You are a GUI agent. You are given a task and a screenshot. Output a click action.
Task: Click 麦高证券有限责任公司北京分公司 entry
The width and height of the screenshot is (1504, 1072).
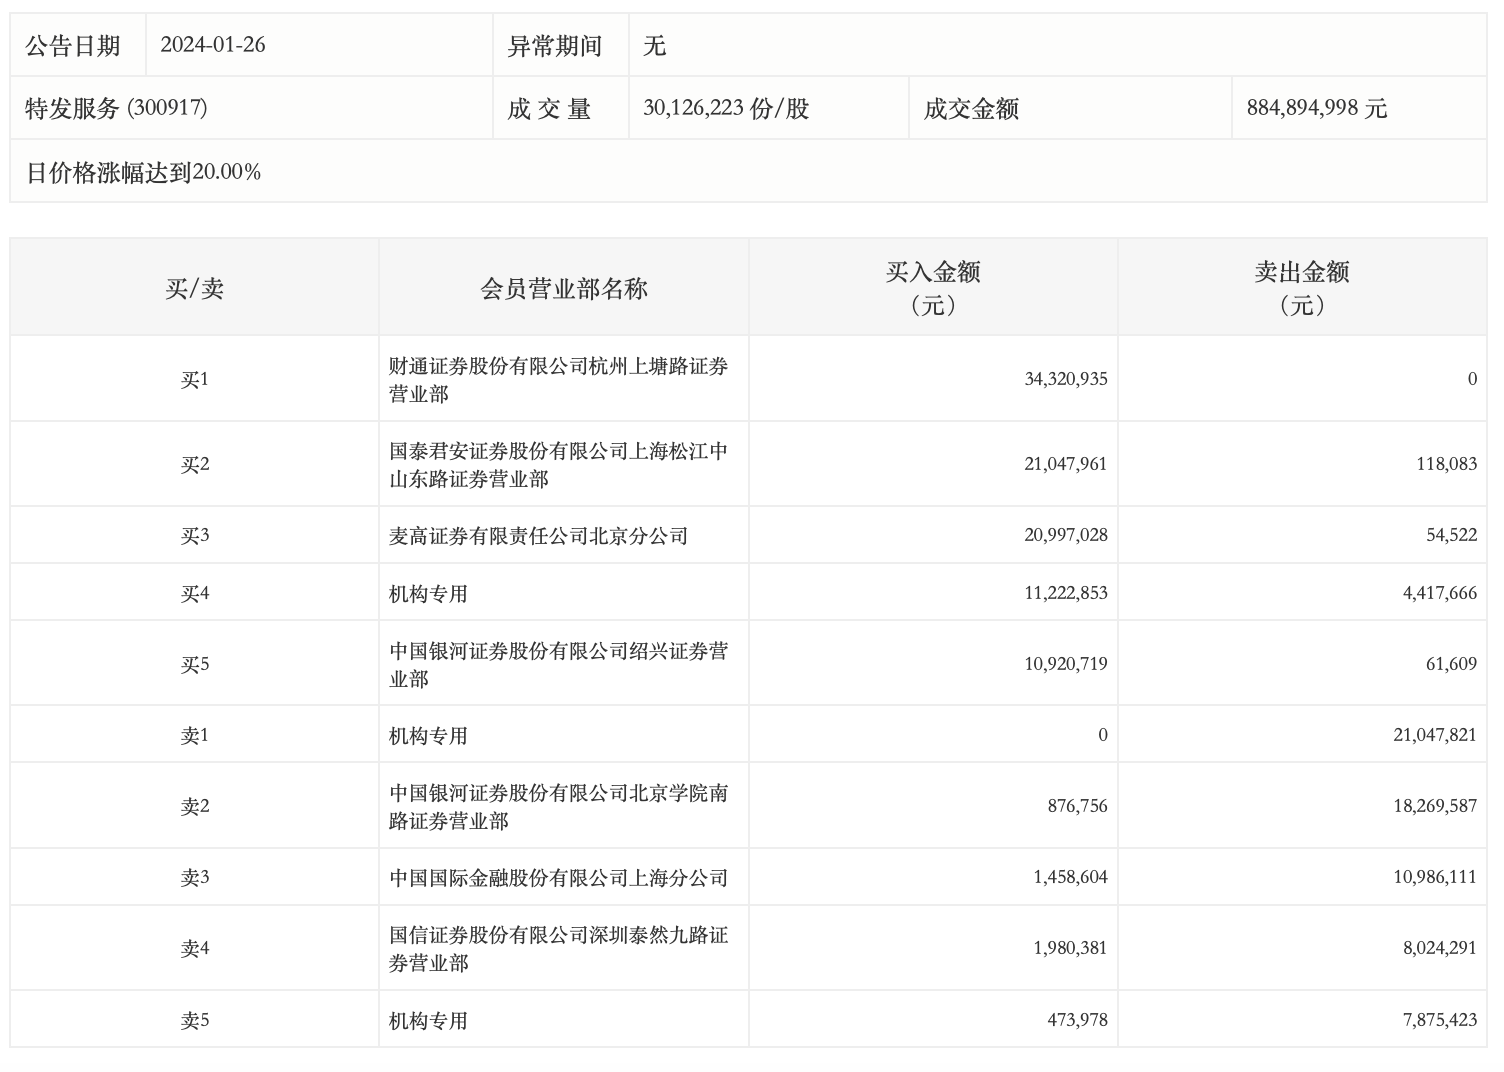click(538, 536)
